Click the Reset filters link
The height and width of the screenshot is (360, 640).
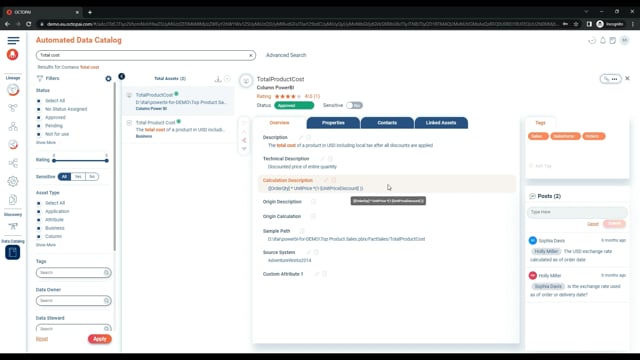[42, 339]
